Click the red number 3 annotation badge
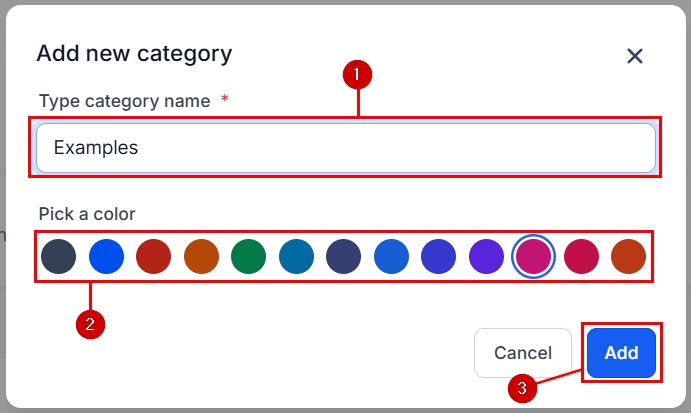The width and height of the screenshot is (691, 413). point(522,387)
